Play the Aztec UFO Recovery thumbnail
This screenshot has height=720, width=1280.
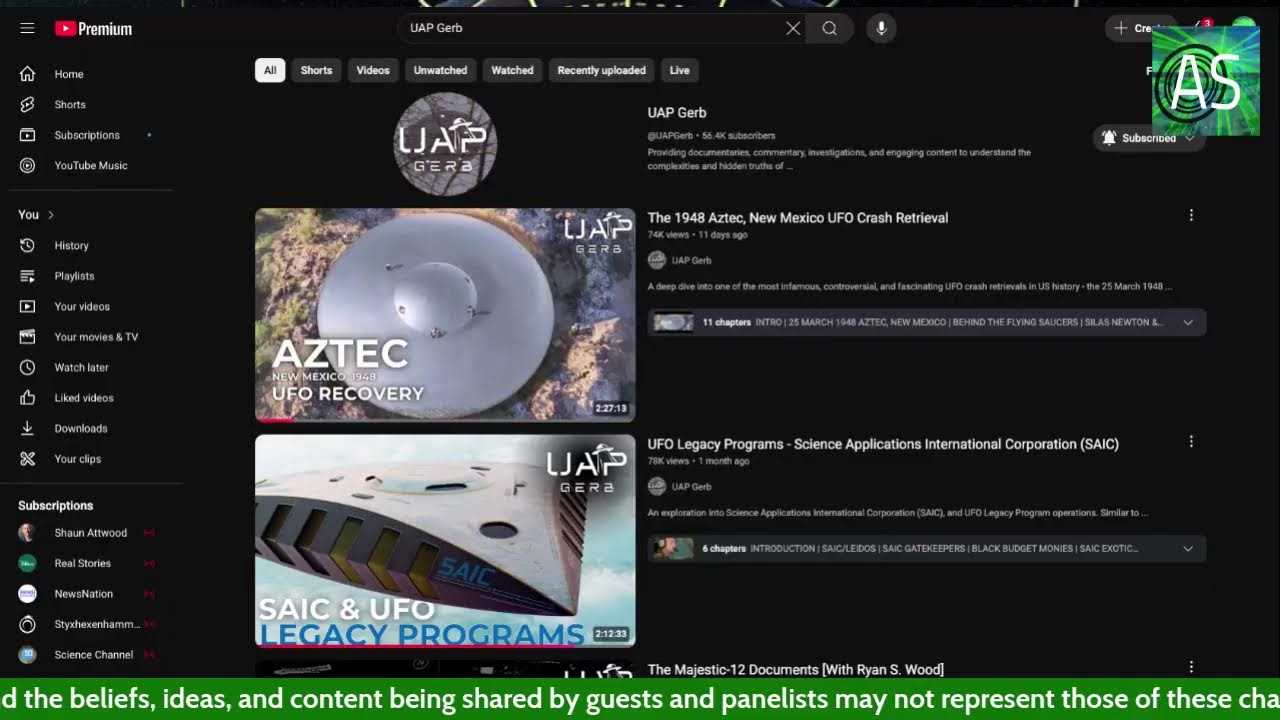pos(445,315)
